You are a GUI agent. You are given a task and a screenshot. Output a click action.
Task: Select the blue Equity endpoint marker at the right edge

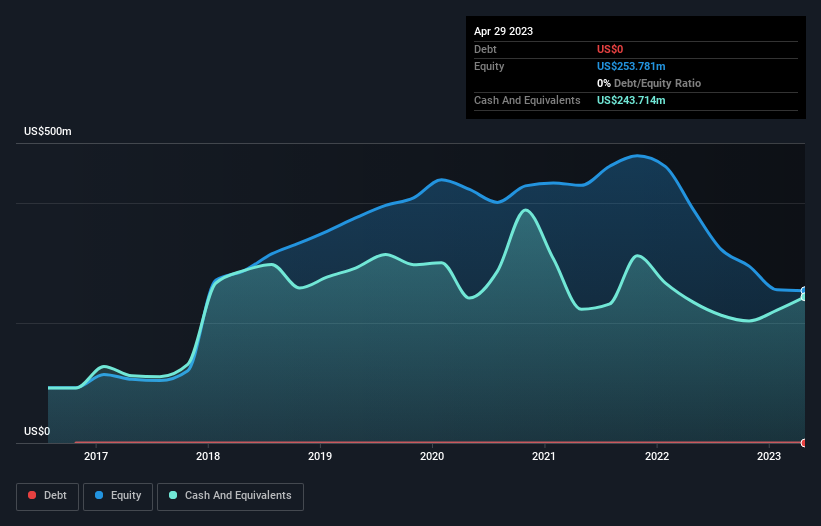point(804,291)
